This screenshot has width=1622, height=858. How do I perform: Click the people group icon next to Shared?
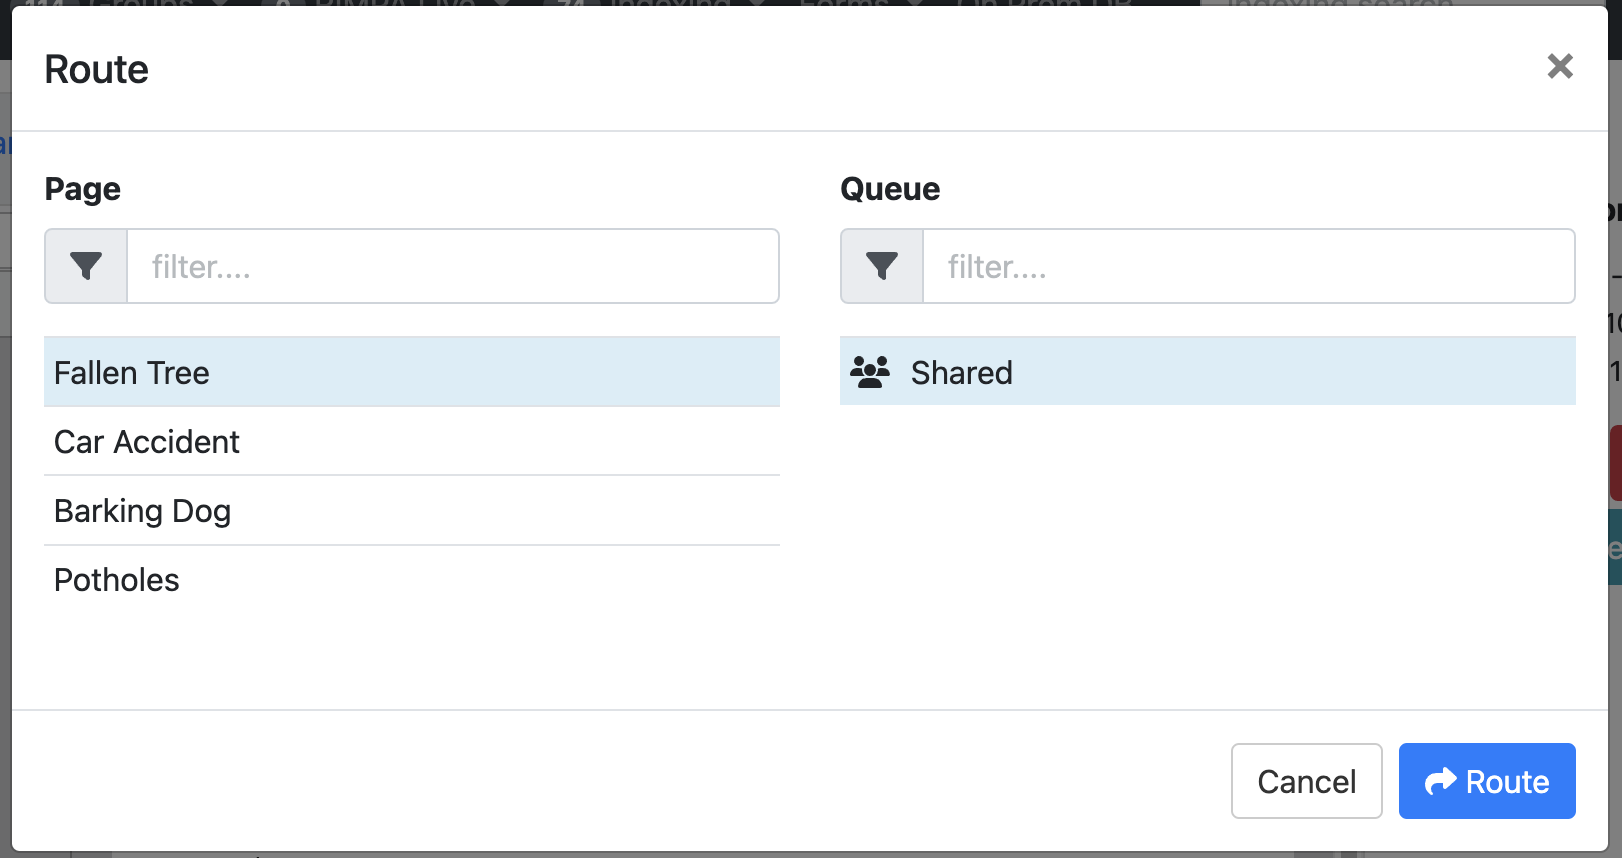pyautogui.click(x=870, y=372)
